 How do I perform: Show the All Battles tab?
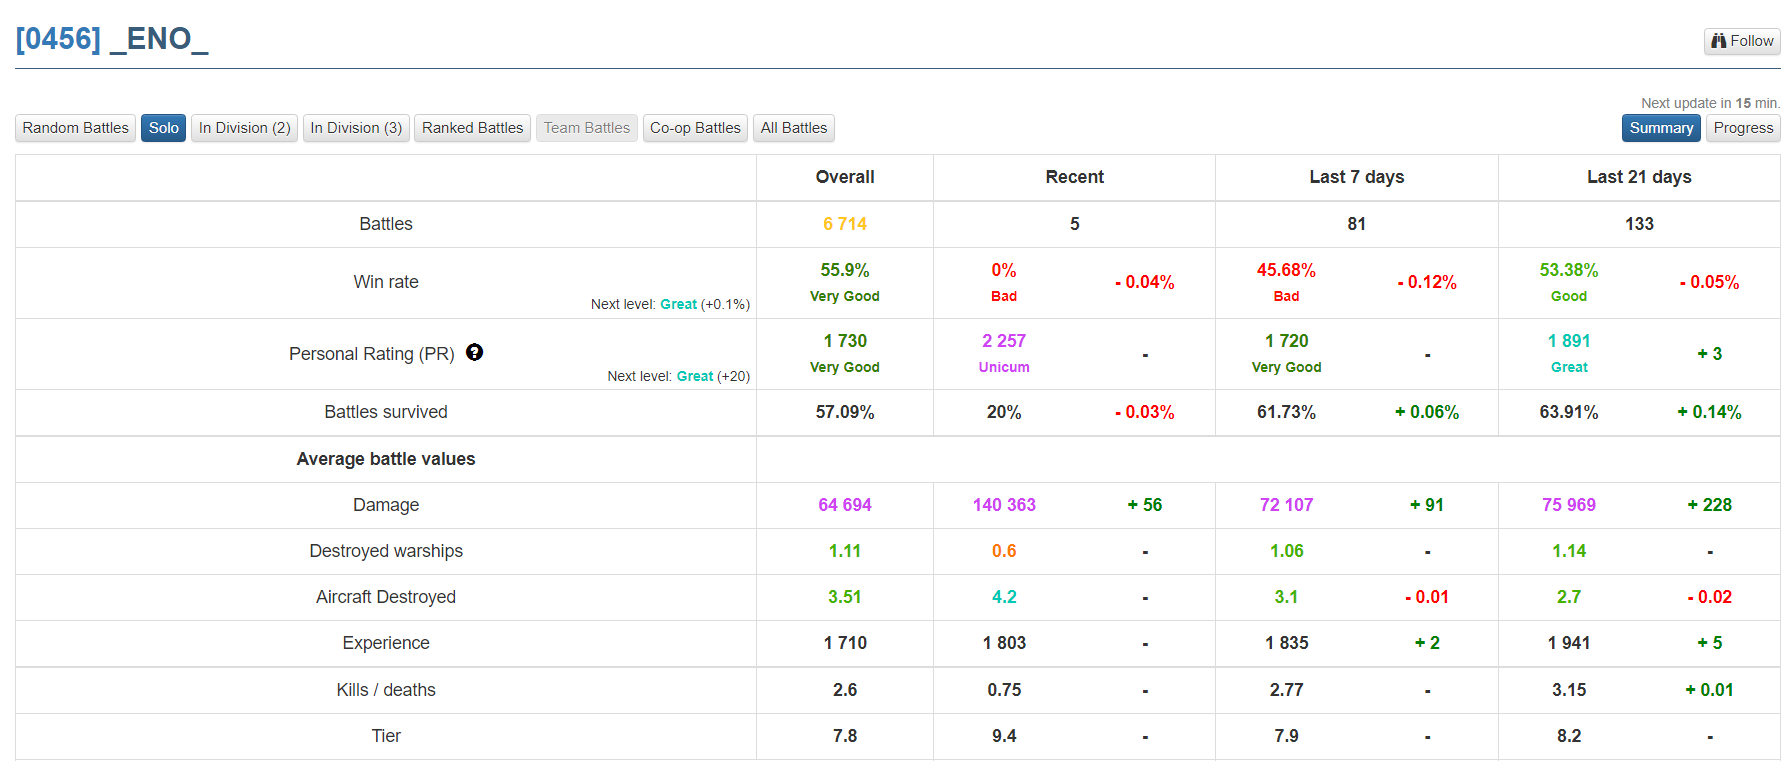pyautogui.click(x=794, y=128)
